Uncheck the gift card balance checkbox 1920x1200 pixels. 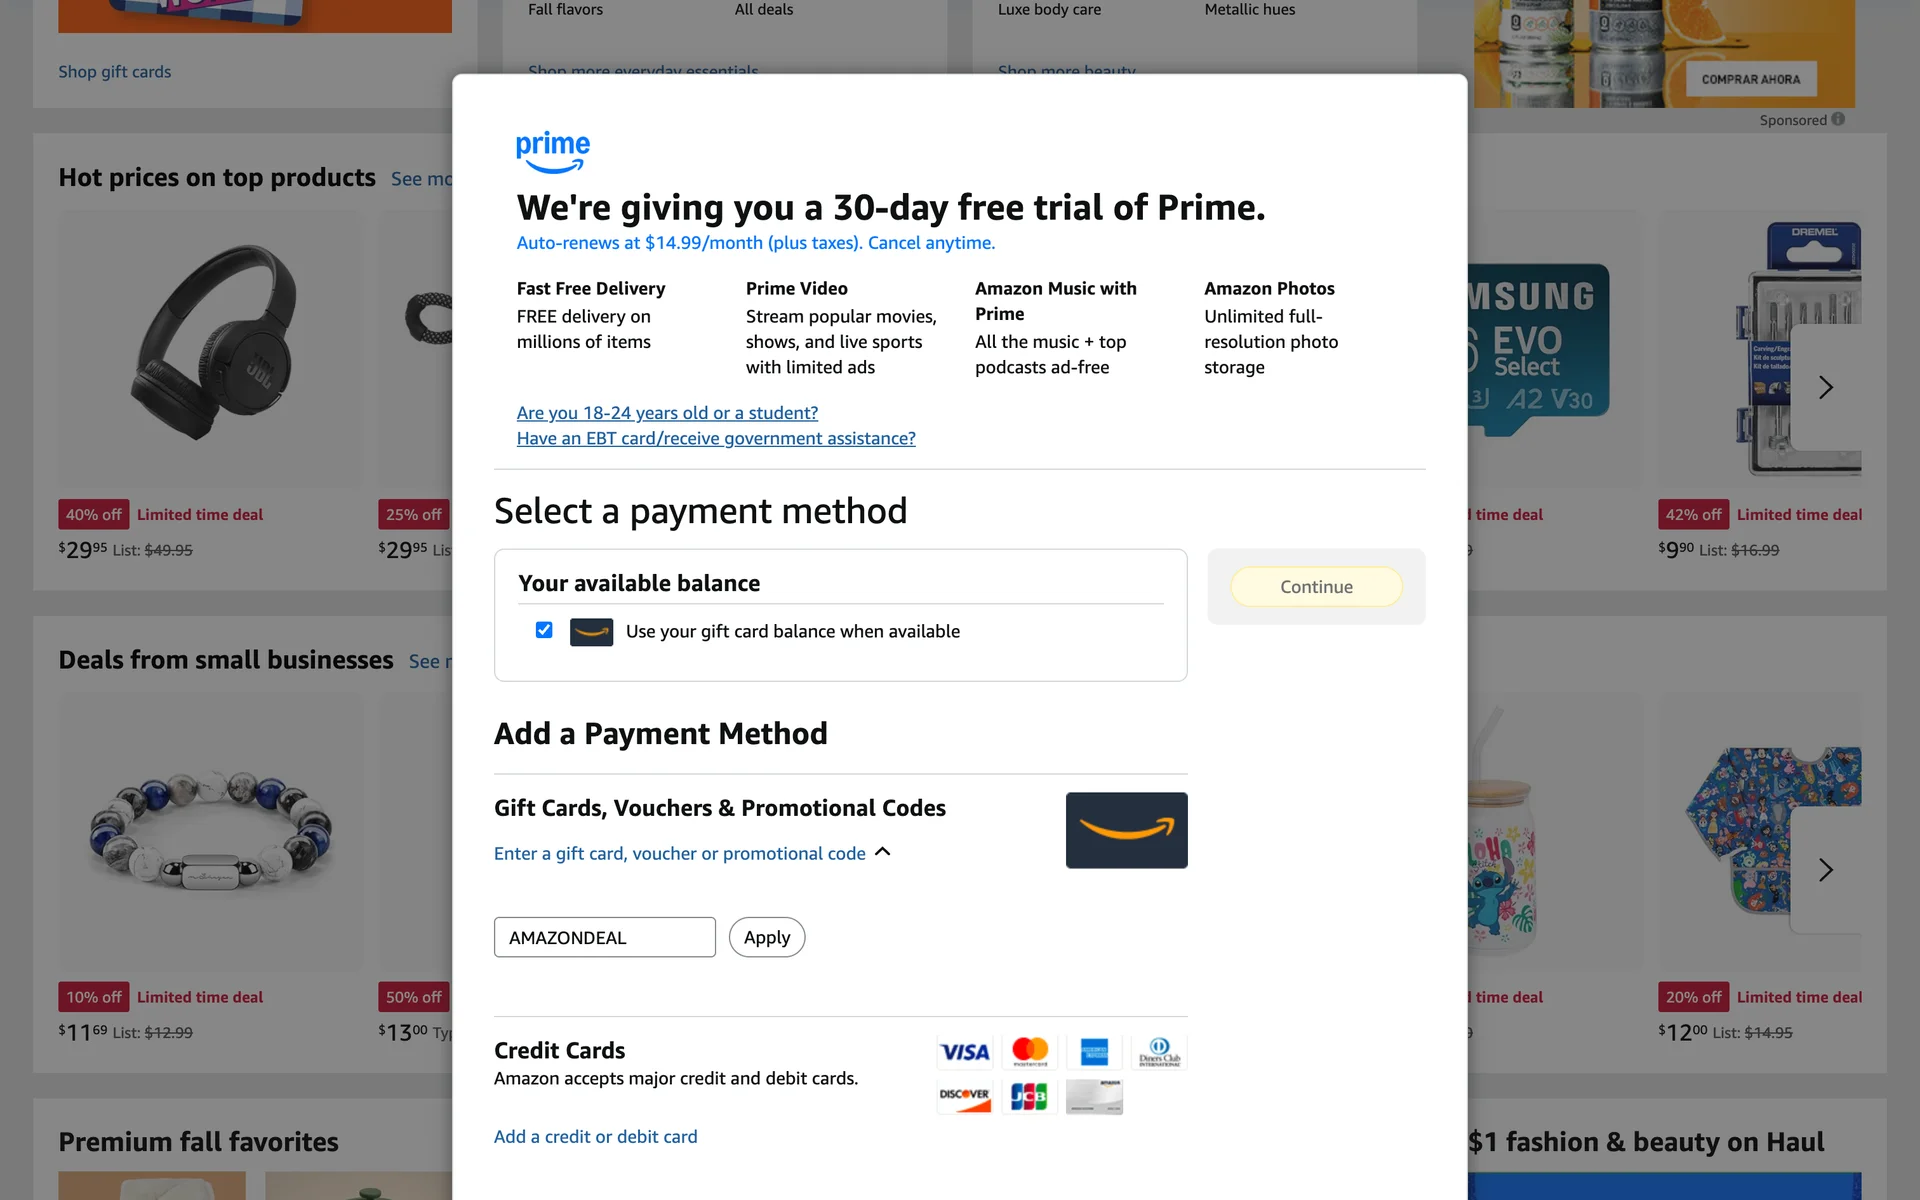(544, 630)
